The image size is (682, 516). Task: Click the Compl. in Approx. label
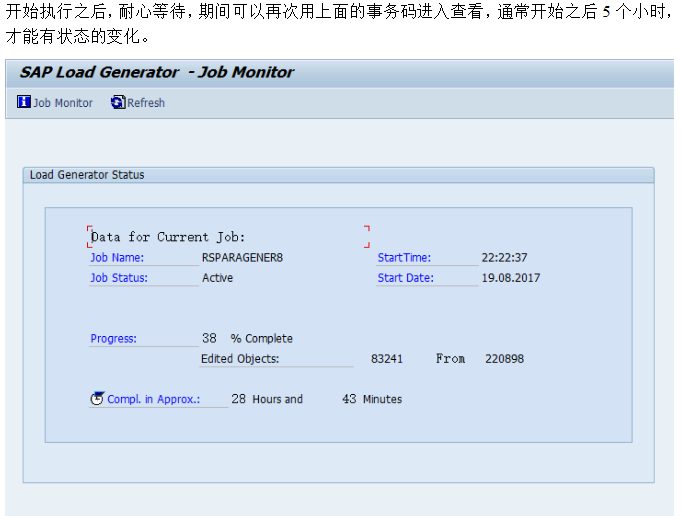click(154, 399)
